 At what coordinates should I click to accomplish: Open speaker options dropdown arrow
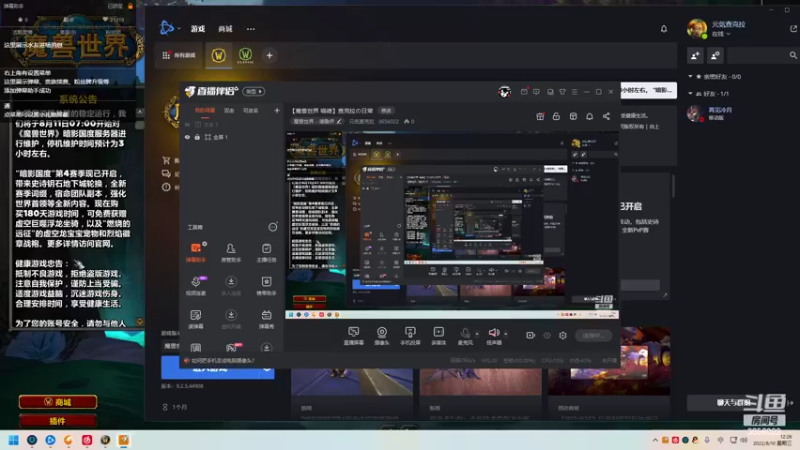[506, 334]
